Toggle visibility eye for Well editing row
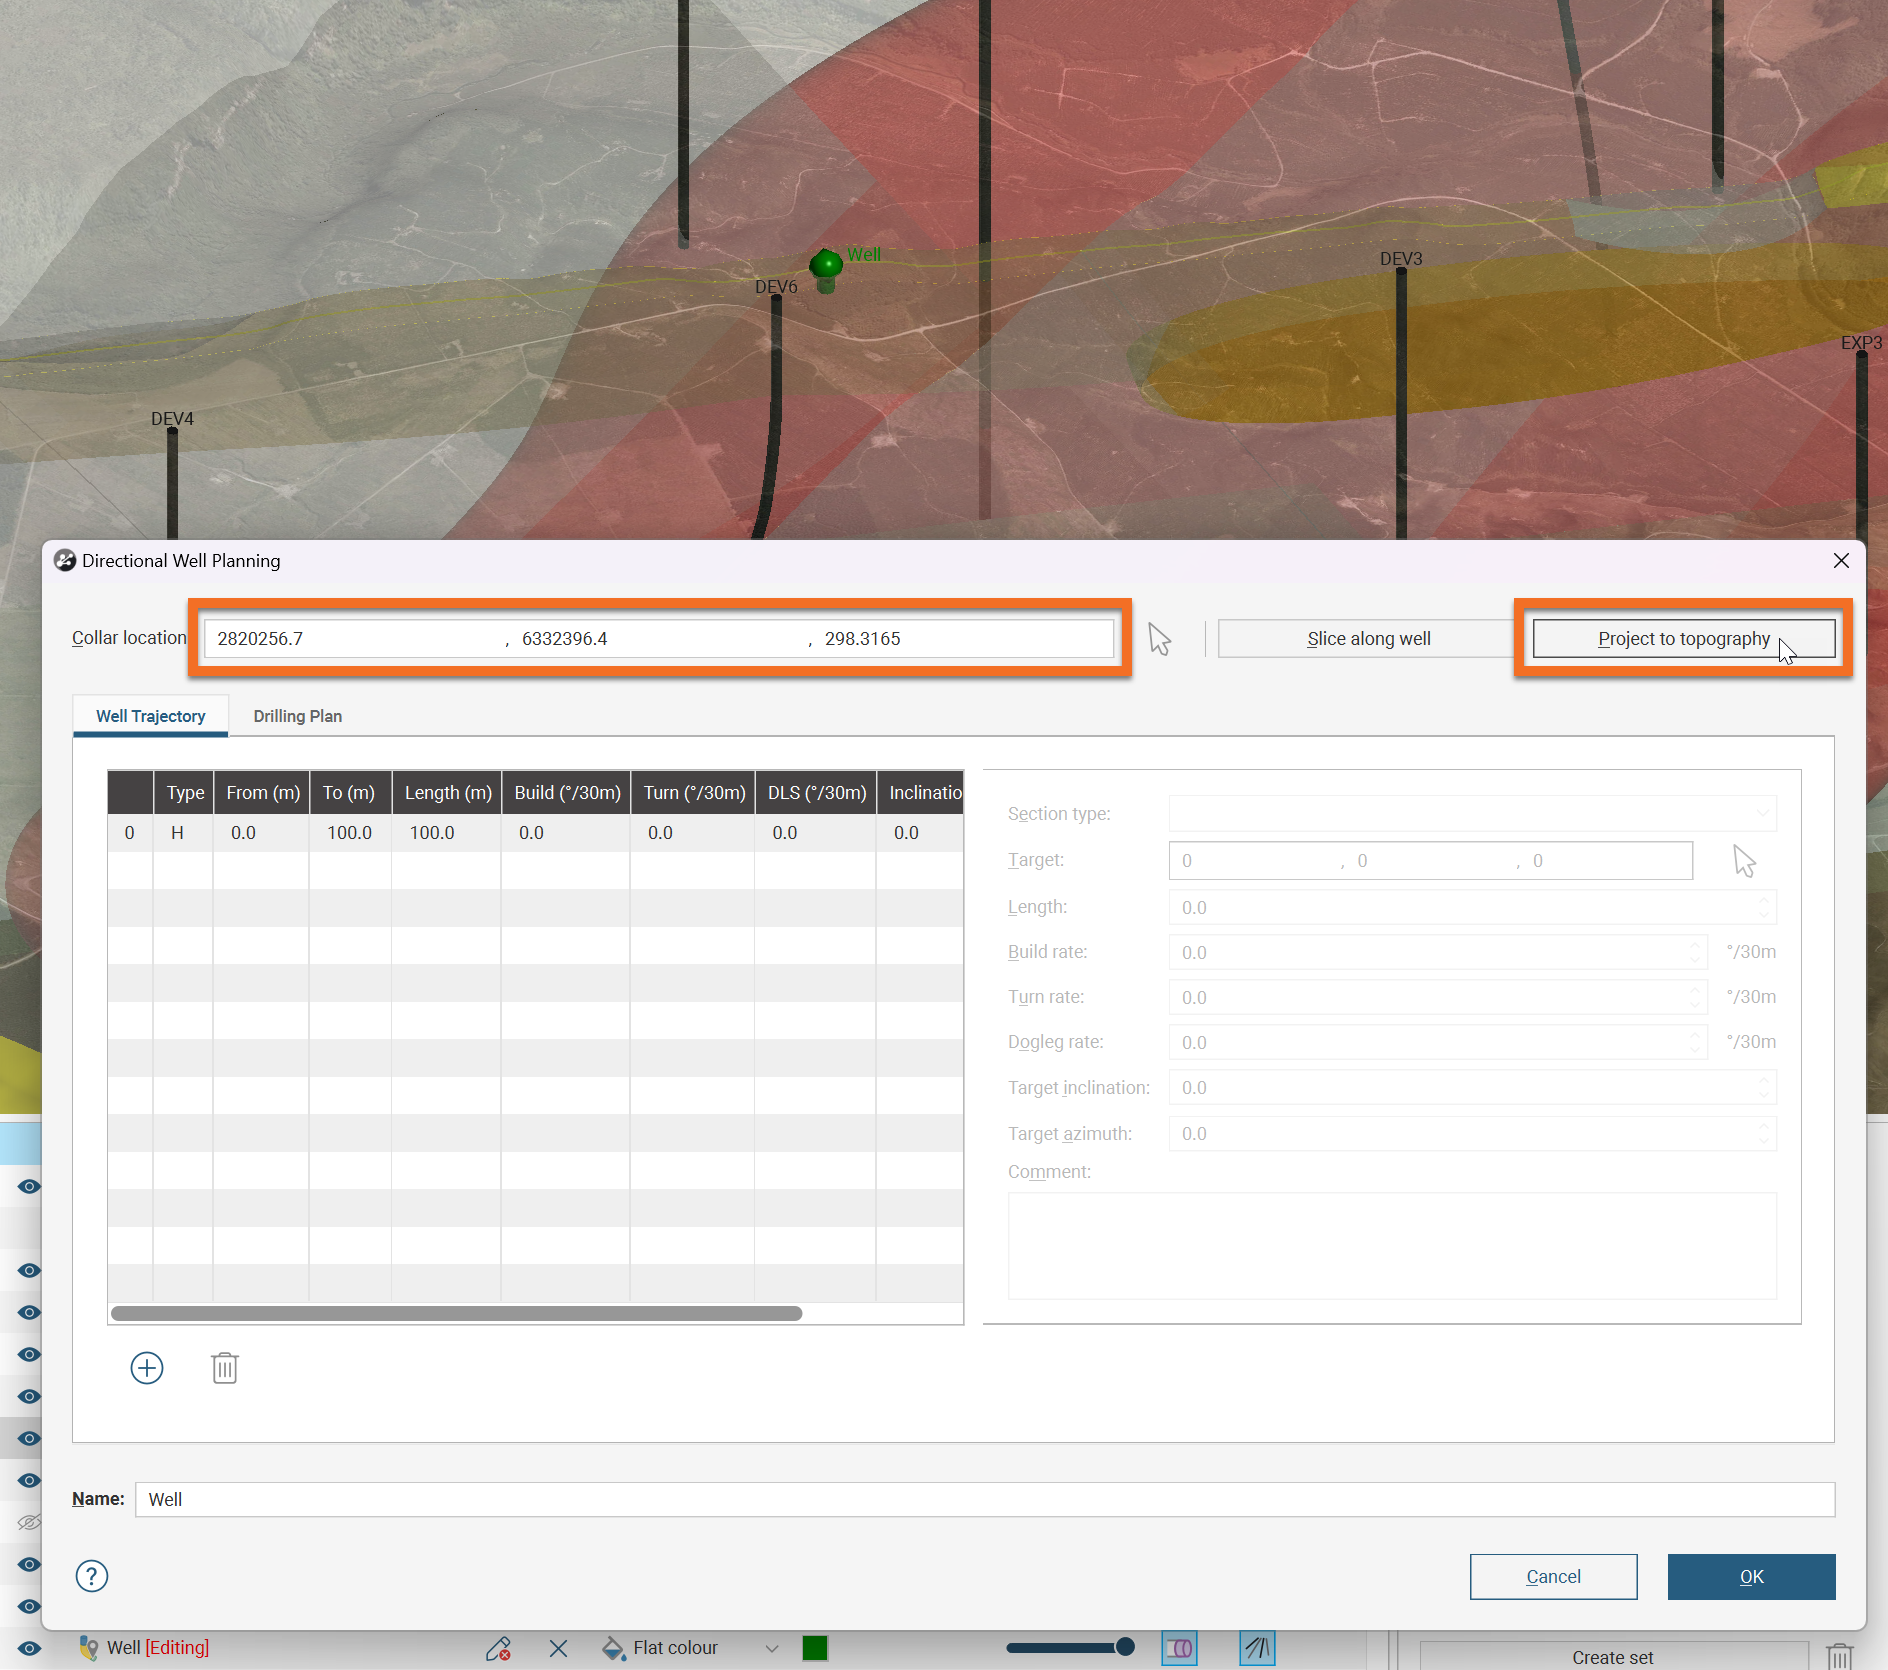This screenshot has height=1670, width=1888. pyautogui.click(x=29, y=1648)
